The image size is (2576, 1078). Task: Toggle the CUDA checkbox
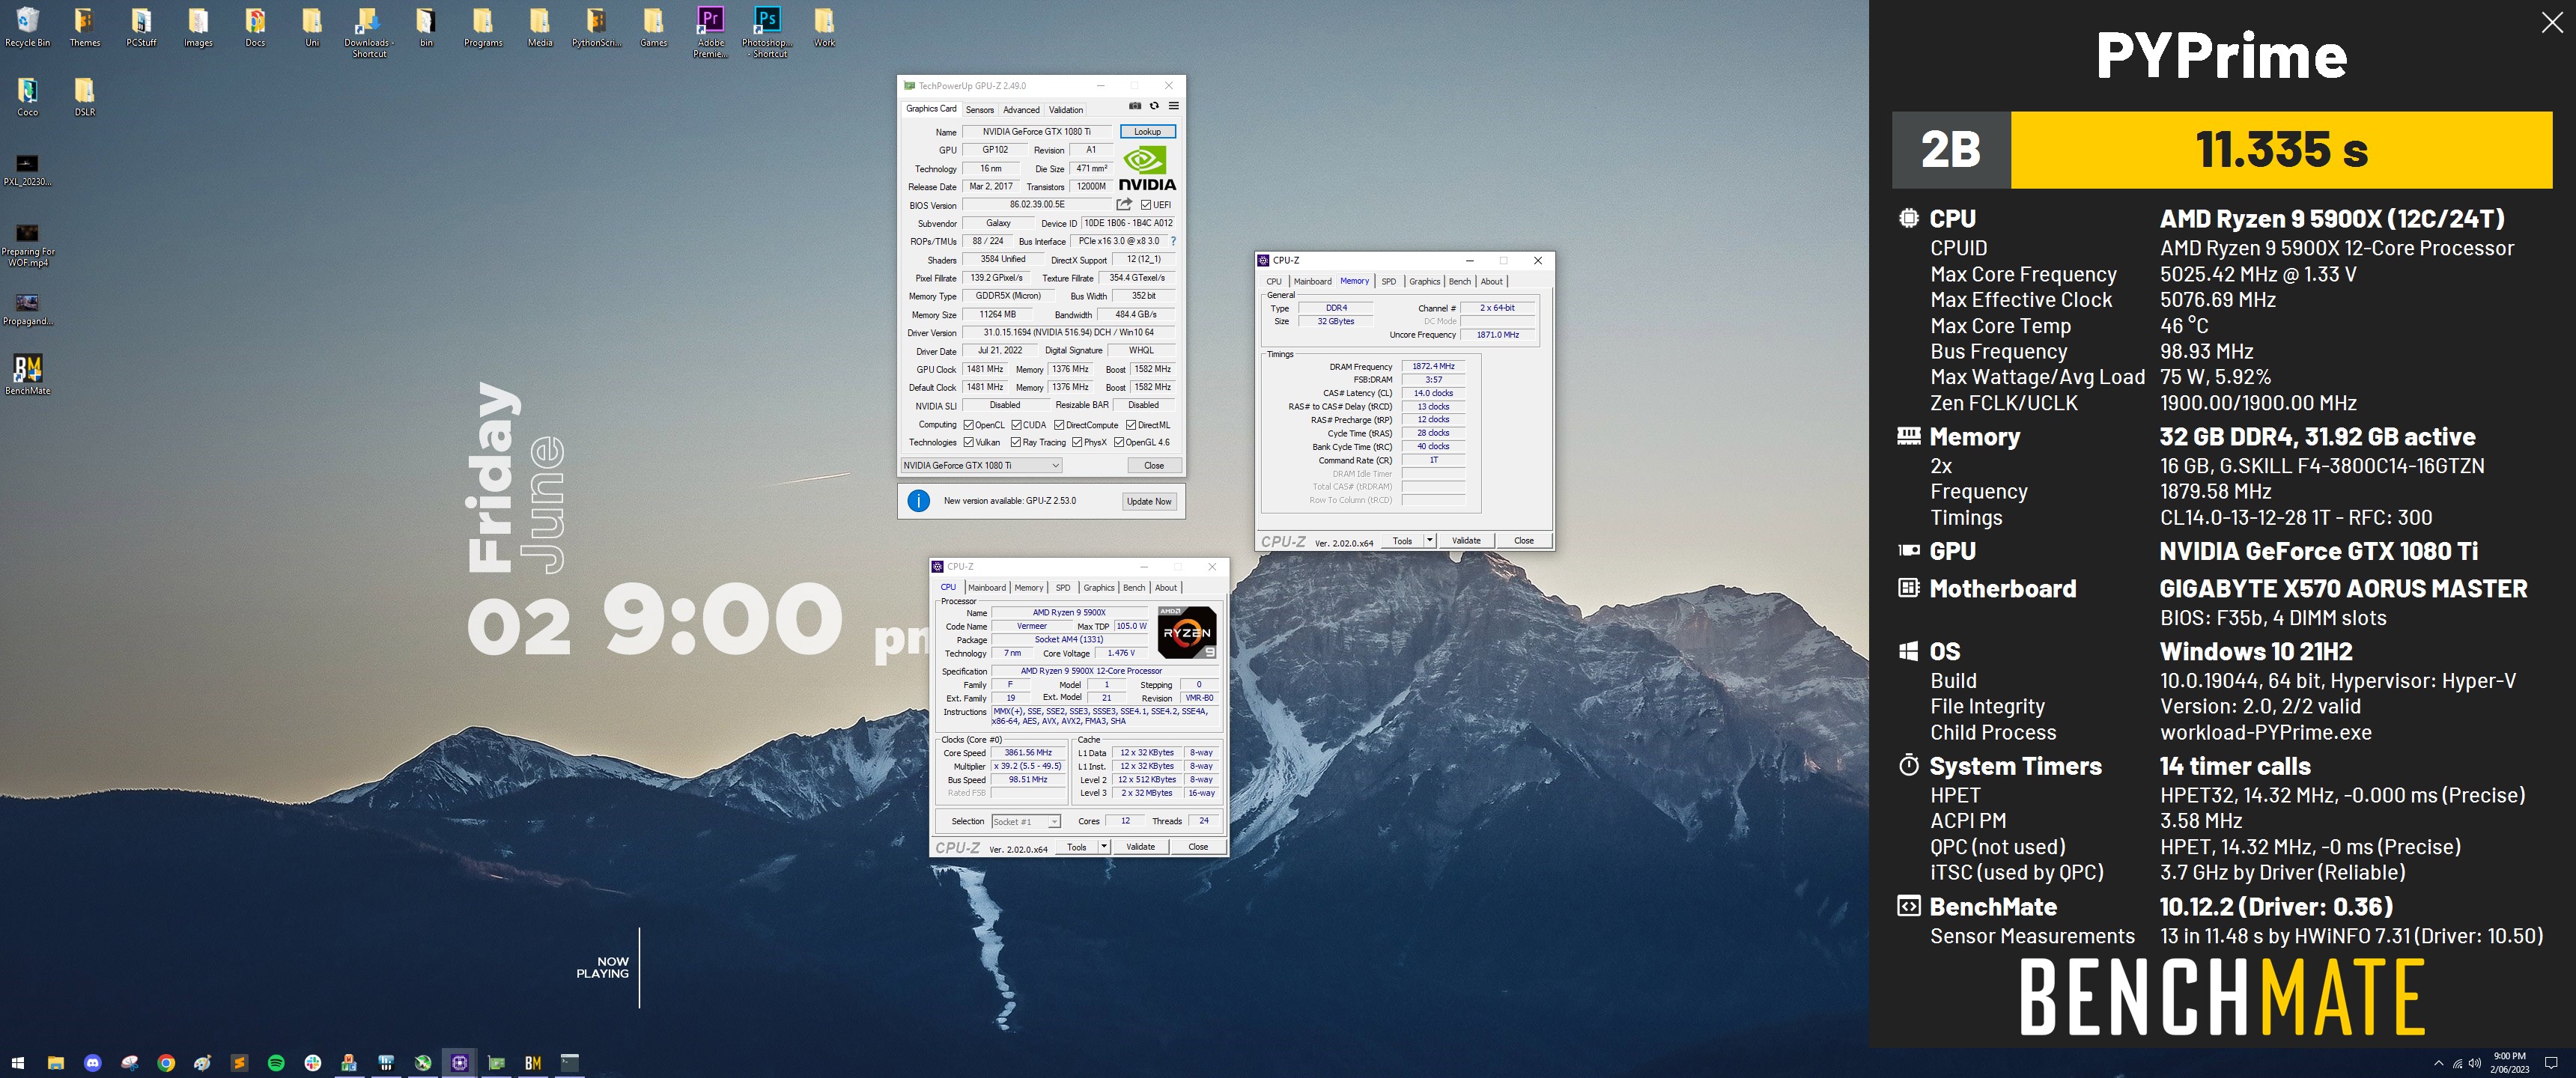click(x=1016, y=425)
